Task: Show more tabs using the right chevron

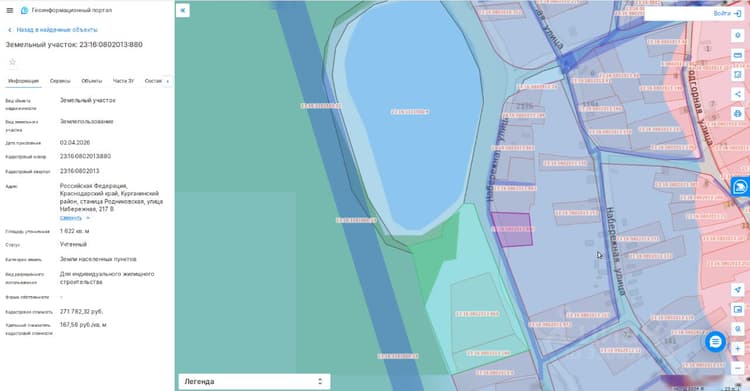Action: (167, 81)
